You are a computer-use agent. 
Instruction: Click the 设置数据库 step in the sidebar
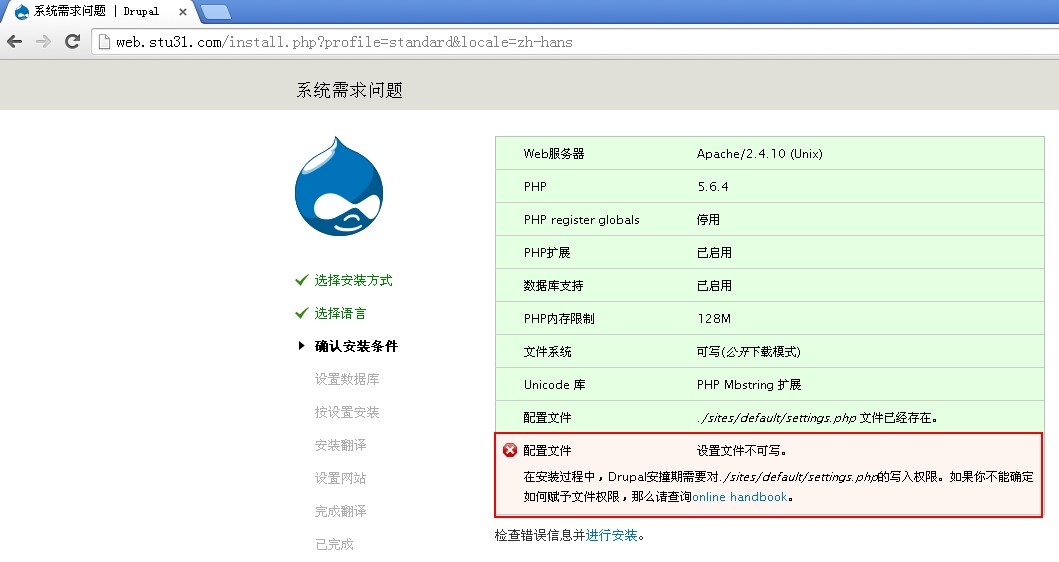point(347,379)
